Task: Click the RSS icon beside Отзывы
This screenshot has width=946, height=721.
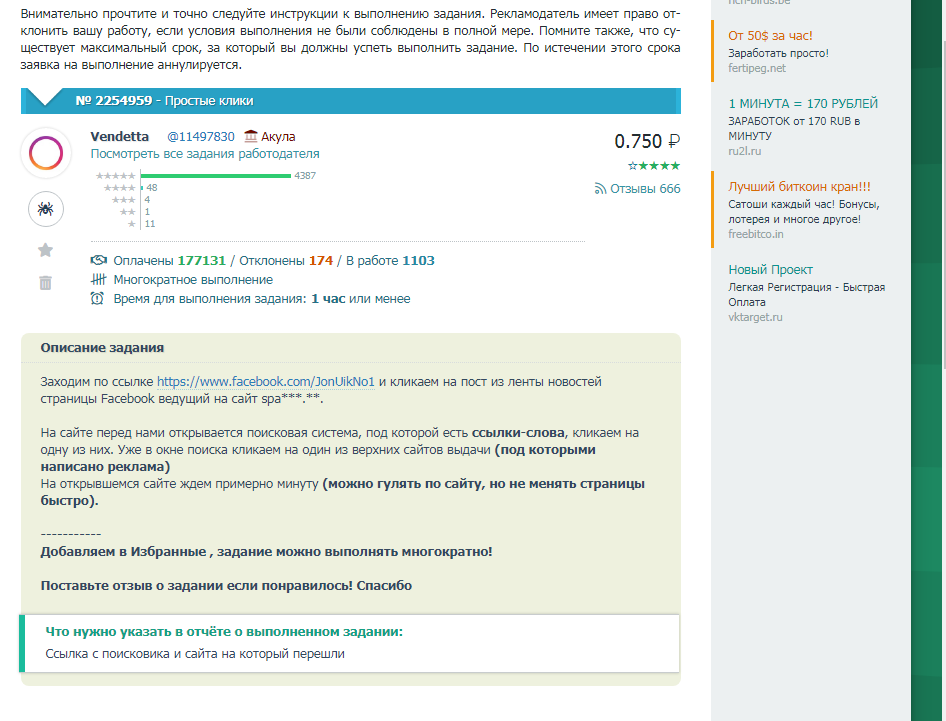Action: (x=600, y=189)
